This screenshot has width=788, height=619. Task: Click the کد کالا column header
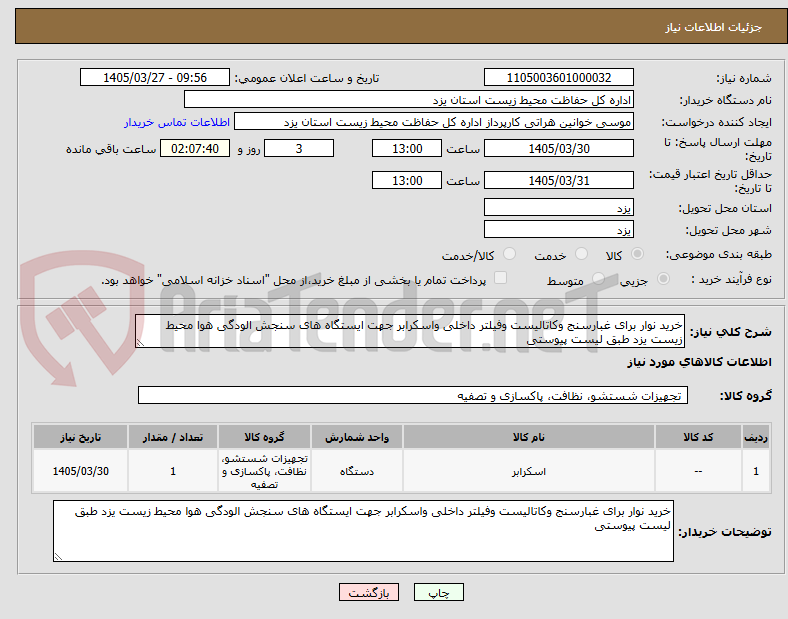pyautogui.click(x=699, y=437)
